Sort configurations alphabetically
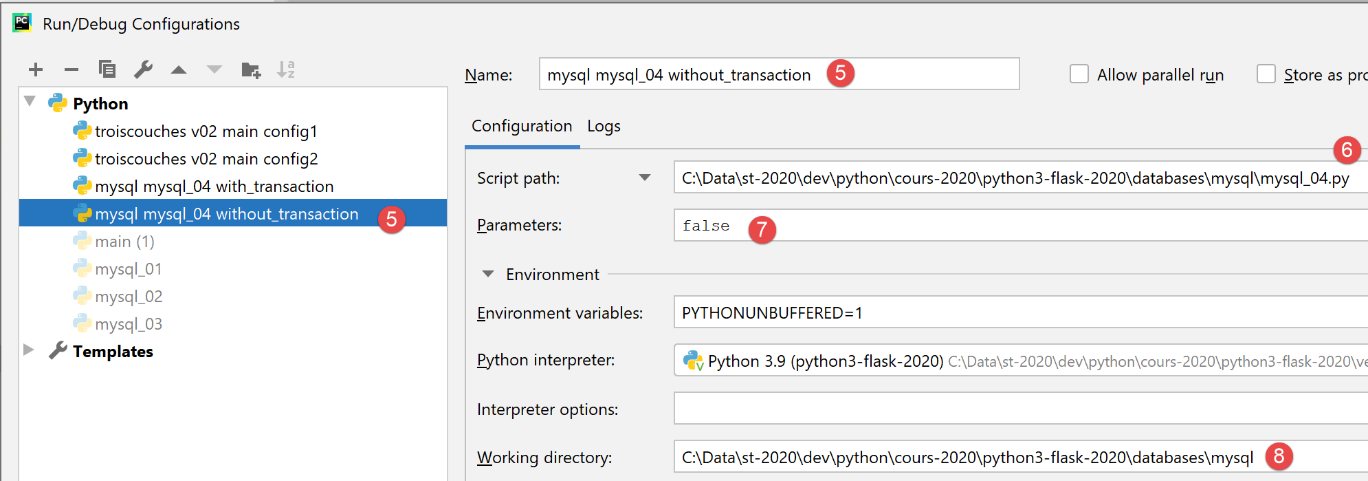 coord(286,70)
